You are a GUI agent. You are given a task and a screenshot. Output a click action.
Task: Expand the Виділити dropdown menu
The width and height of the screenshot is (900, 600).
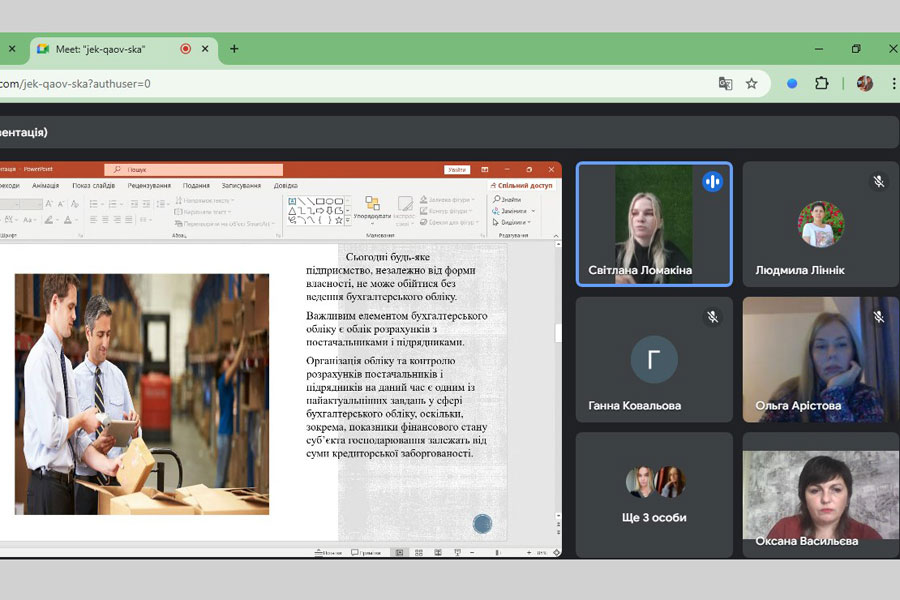[x=532, y=222]
